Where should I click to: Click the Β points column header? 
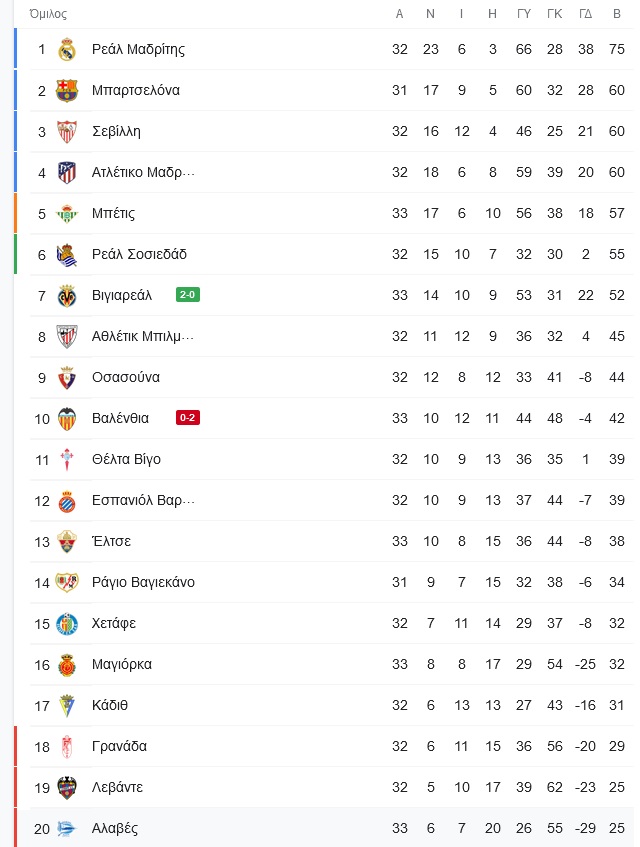coord(617,14)
